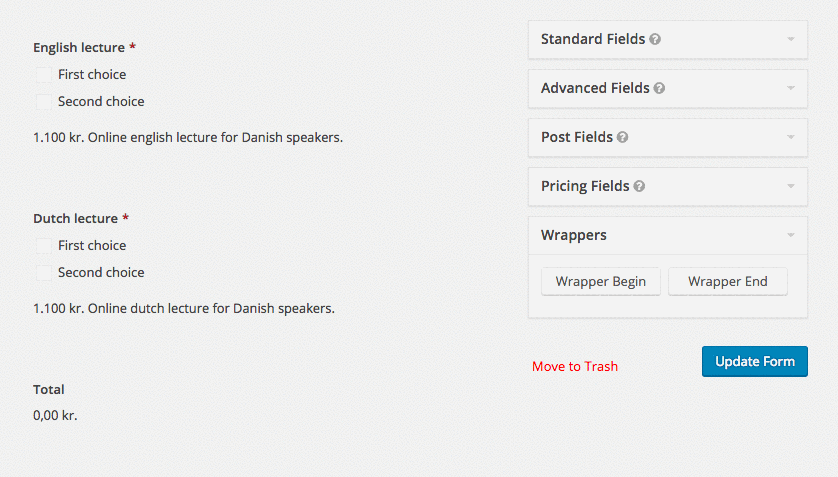Select the English lecture field label
838x477 pixels.
pyautogui.click(x=79, y=48)
